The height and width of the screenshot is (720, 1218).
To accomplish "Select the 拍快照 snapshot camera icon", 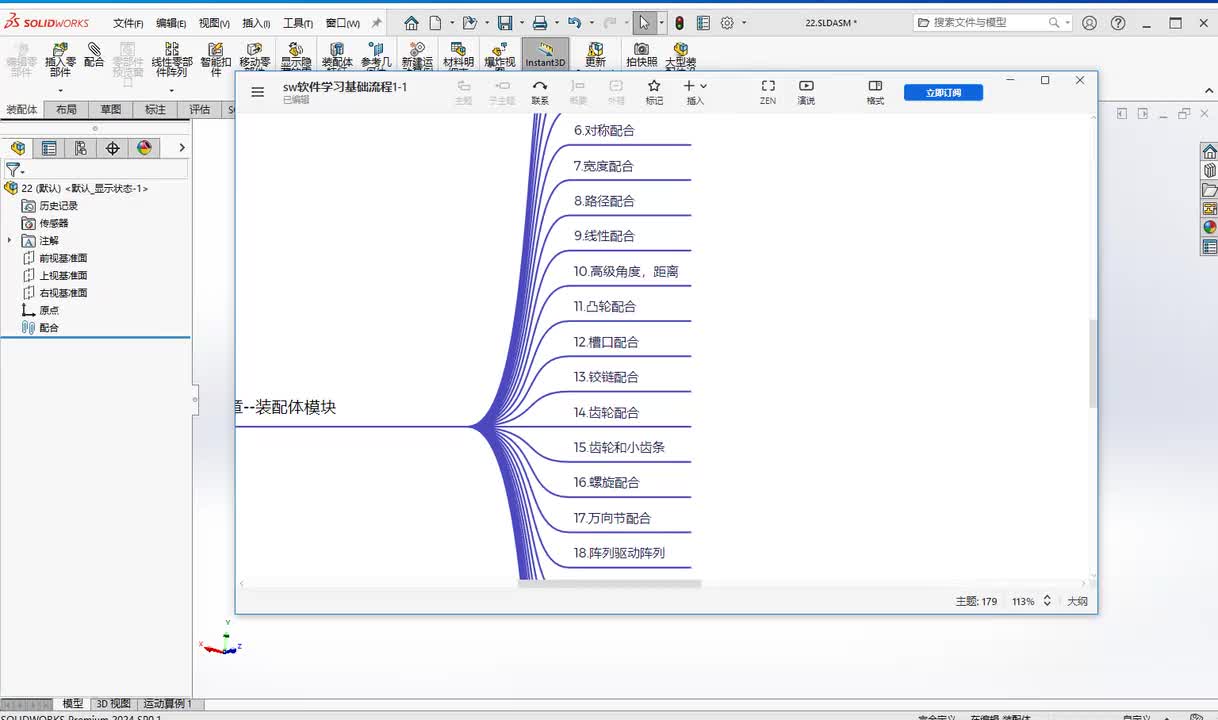I will coord(641,54).
